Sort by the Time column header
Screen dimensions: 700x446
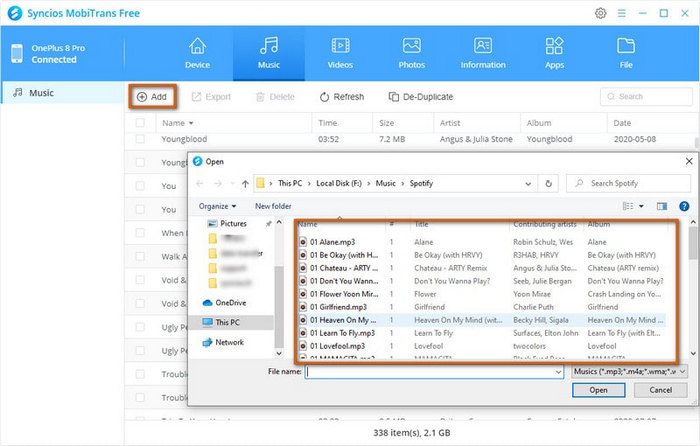328,123
